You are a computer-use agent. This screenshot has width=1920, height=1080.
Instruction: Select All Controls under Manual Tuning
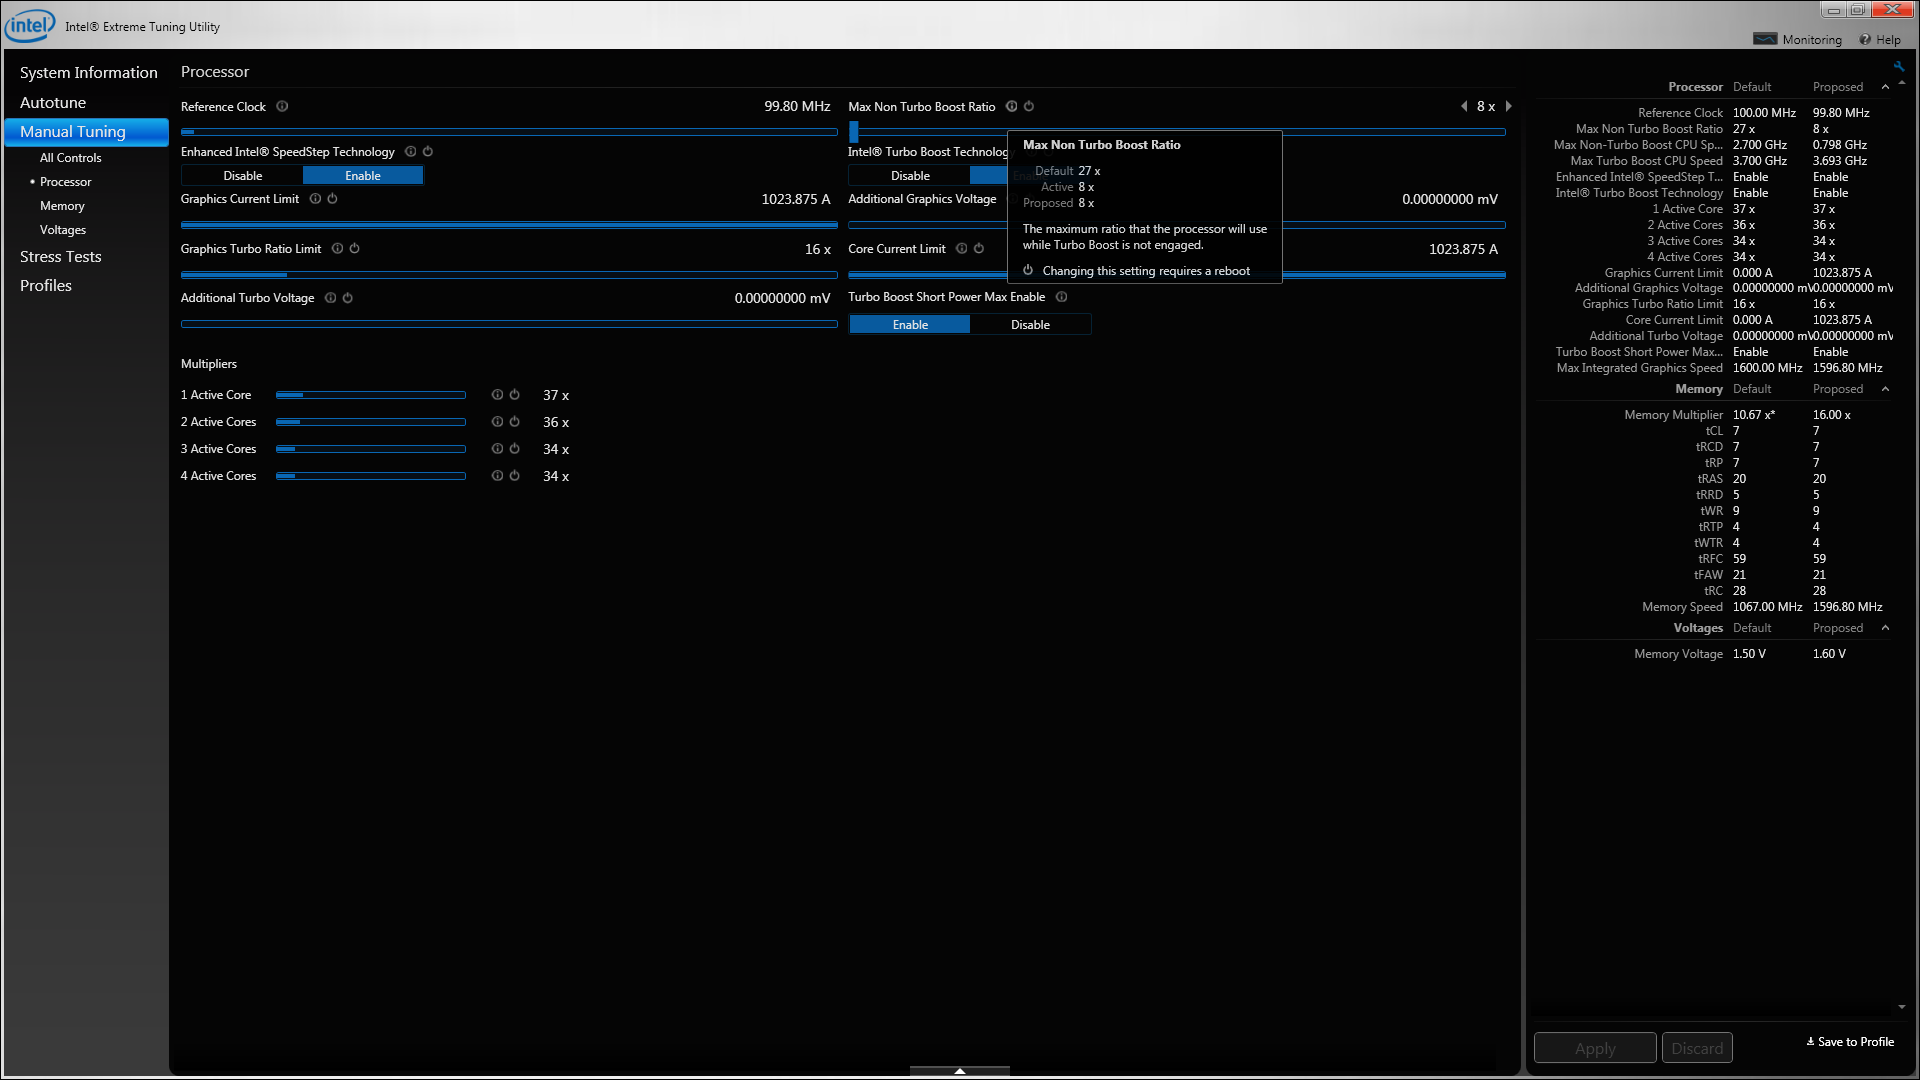(x=71, y=158)
